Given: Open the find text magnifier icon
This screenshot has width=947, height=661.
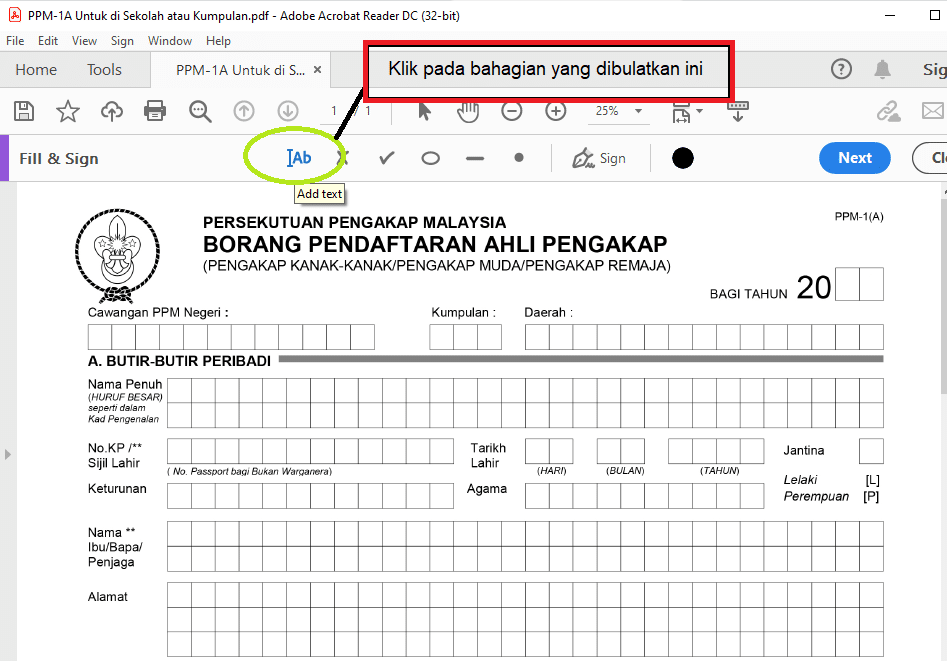Looking at the screenshot, I should tap(199, 111).
